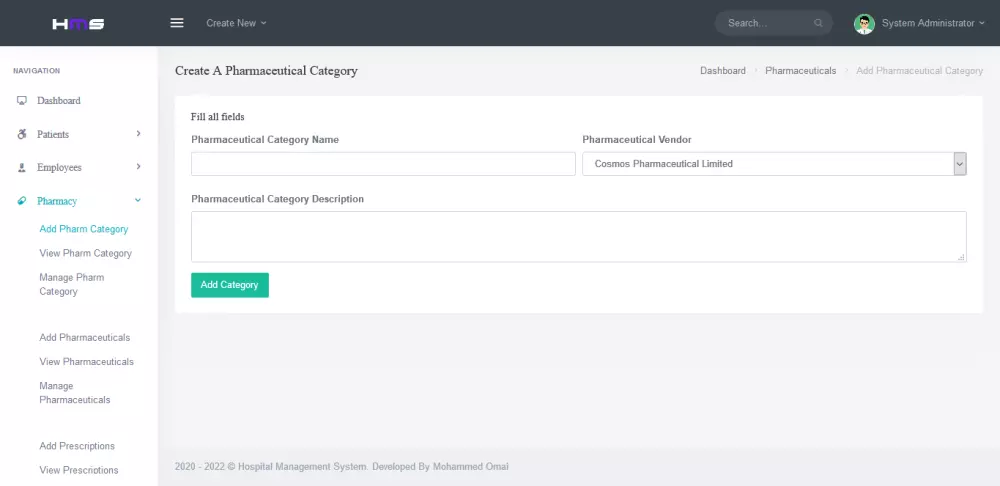Open View Pharm Category link

point(85,253)
